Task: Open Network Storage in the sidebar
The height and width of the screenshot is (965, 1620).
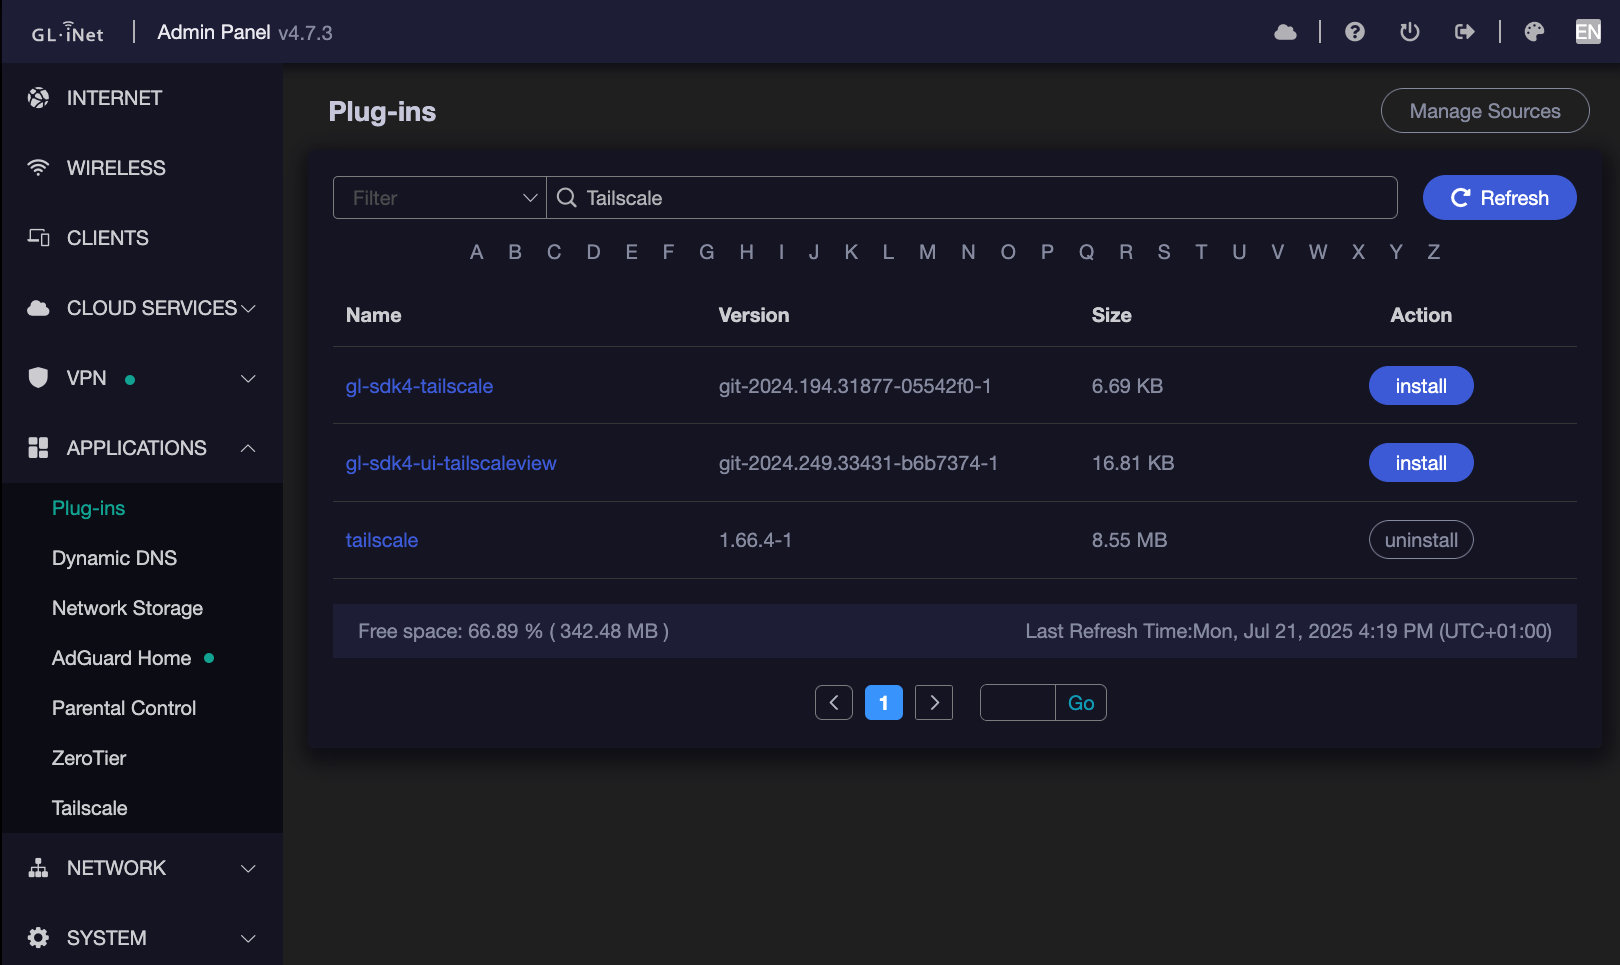Action: coord(127,608)
